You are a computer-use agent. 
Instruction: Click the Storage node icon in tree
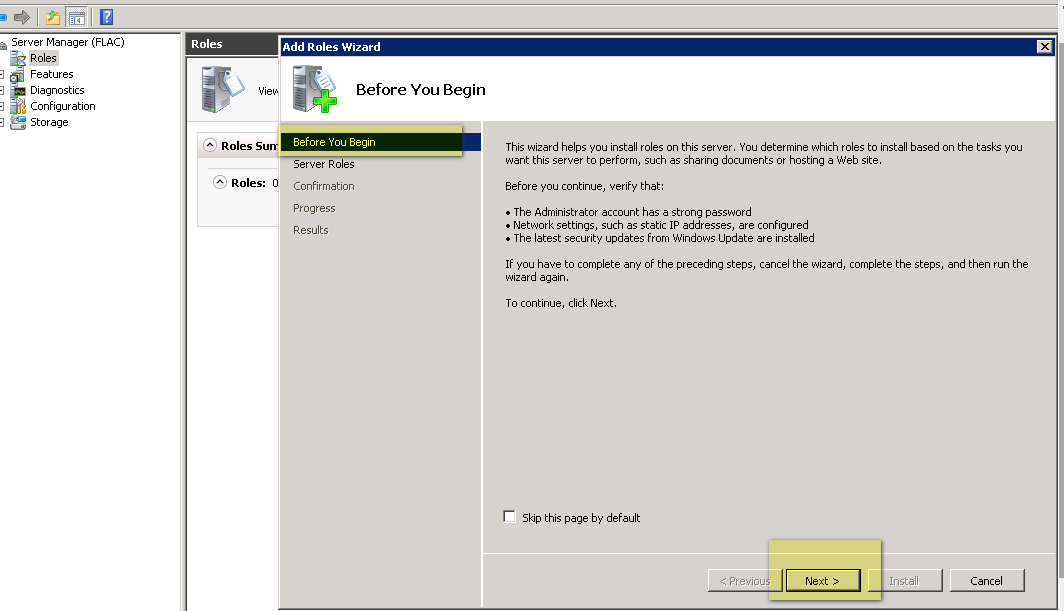pyautogui.click(x=18, y=122)
